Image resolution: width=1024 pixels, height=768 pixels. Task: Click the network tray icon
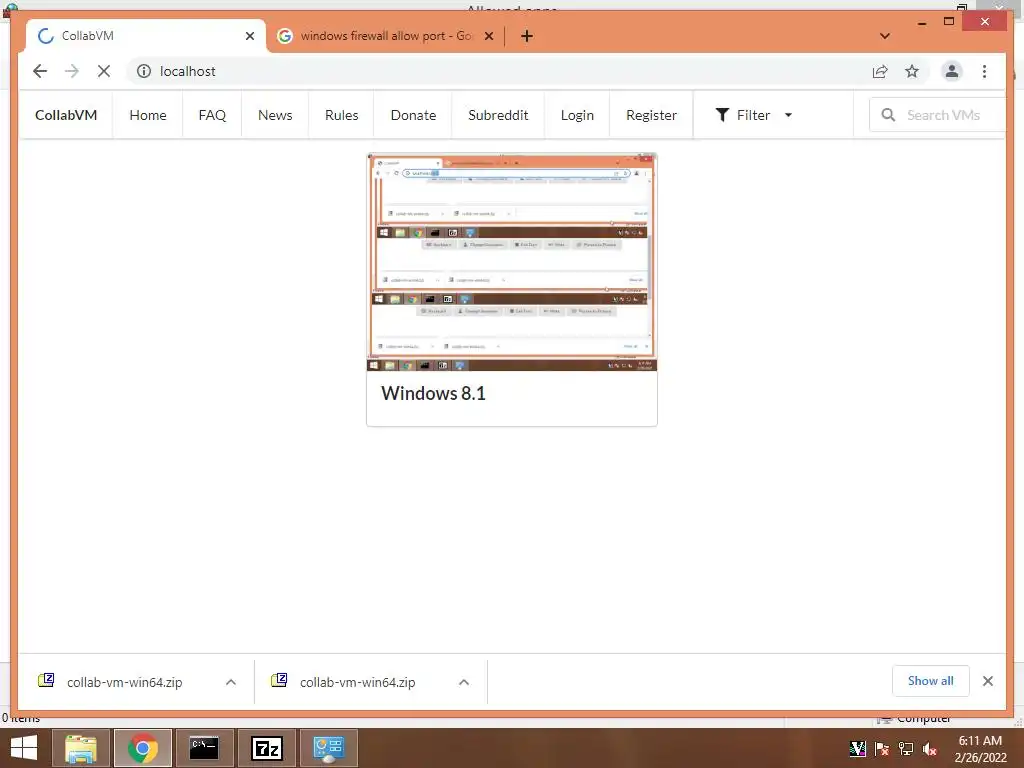906,749
